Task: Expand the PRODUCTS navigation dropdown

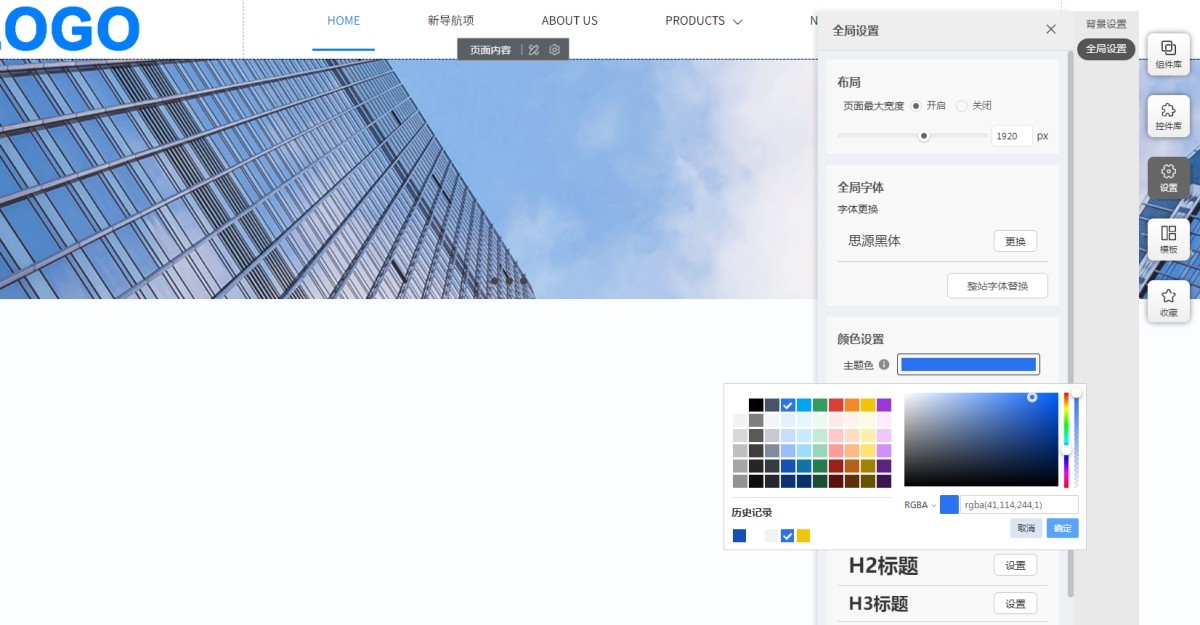Action: [703, 21]
